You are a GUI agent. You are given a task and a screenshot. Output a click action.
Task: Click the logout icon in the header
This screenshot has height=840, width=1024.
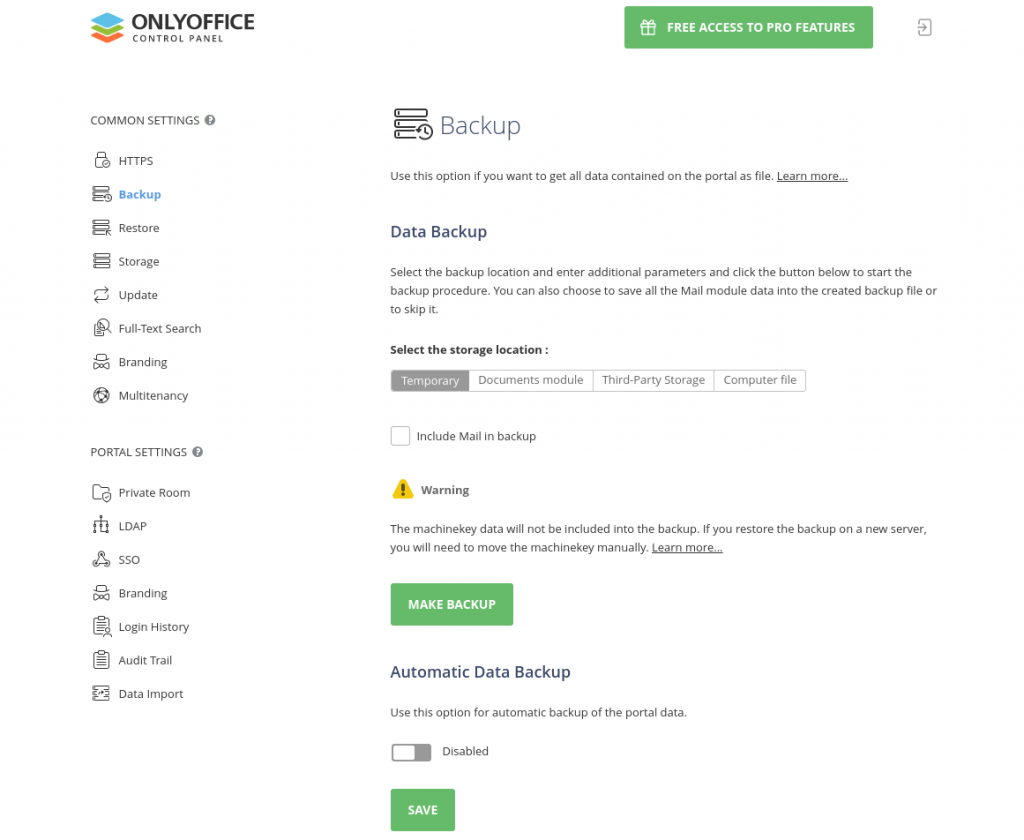pos(924,28)
